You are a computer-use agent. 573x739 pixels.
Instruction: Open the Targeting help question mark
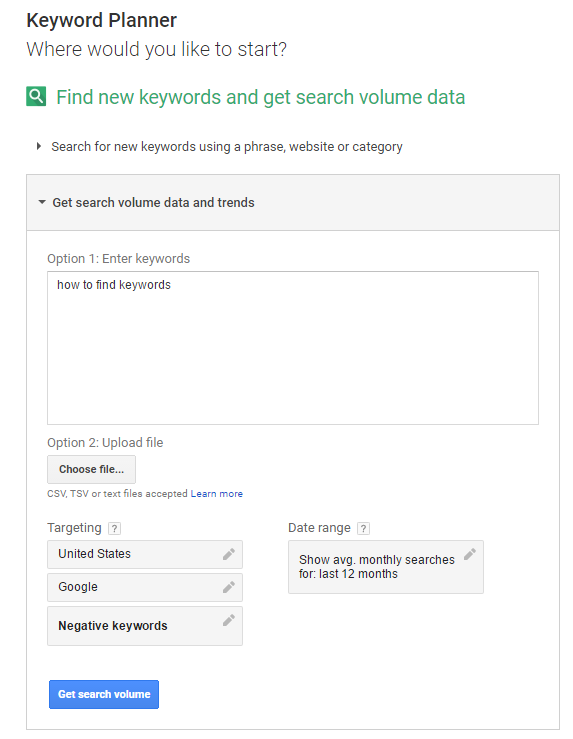[114, 528]
